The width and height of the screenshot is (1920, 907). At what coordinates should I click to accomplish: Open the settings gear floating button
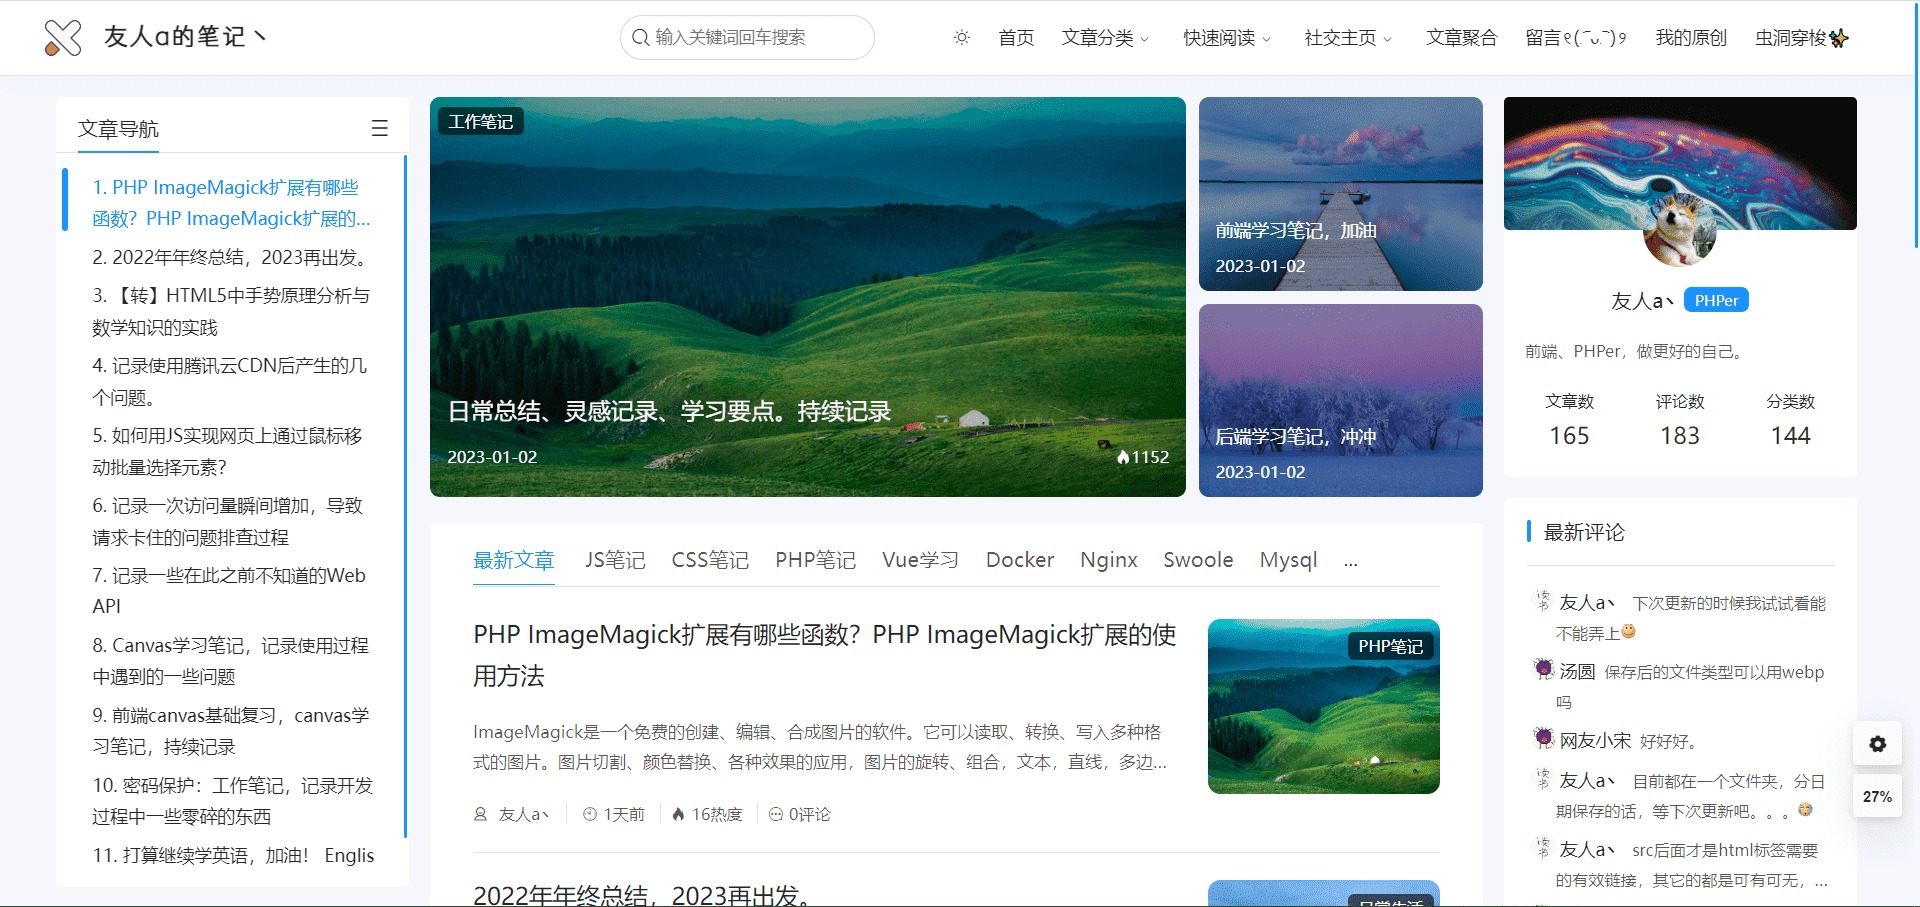coord(1877,744)
